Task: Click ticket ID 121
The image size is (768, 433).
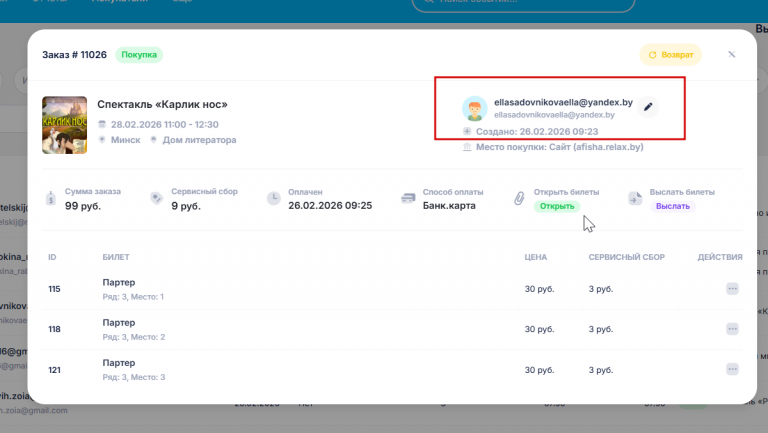Action: point(54,370)
